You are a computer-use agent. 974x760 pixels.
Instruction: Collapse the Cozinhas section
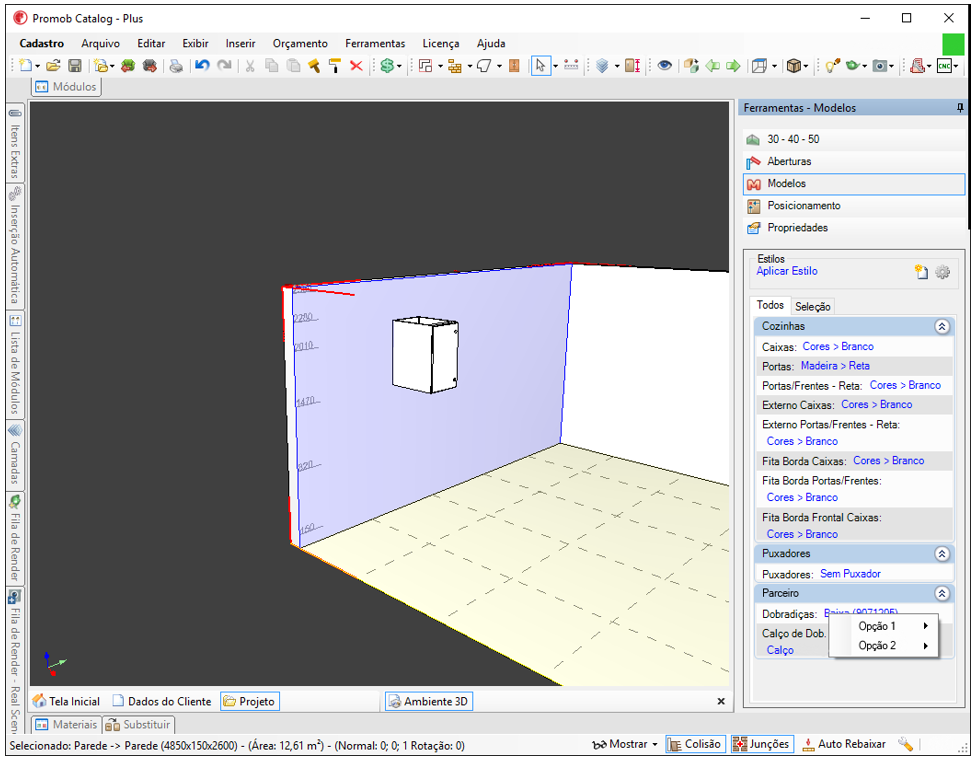point(942,326)
